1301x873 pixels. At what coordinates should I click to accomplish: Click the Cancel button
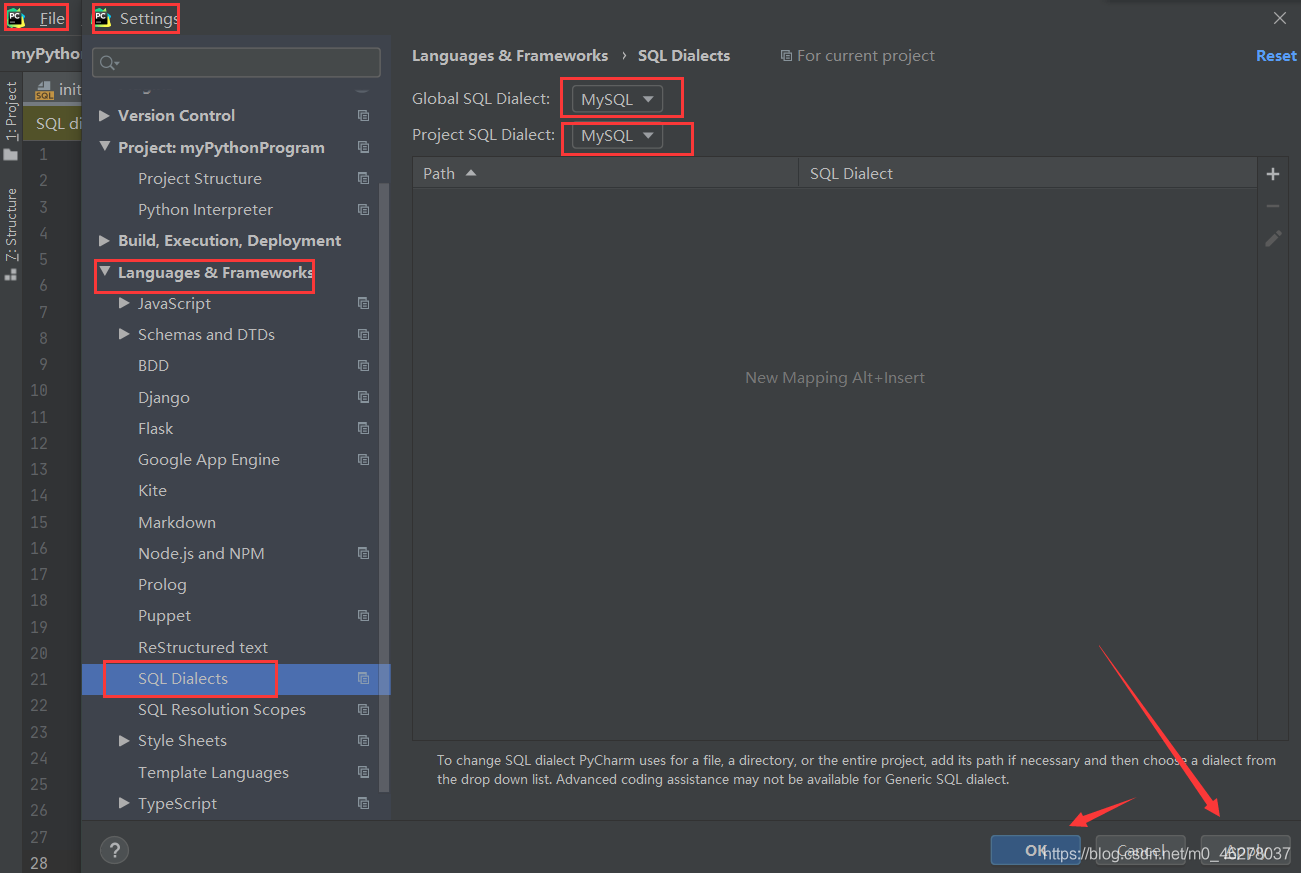pyautogui.click(x=1141, y=850)
